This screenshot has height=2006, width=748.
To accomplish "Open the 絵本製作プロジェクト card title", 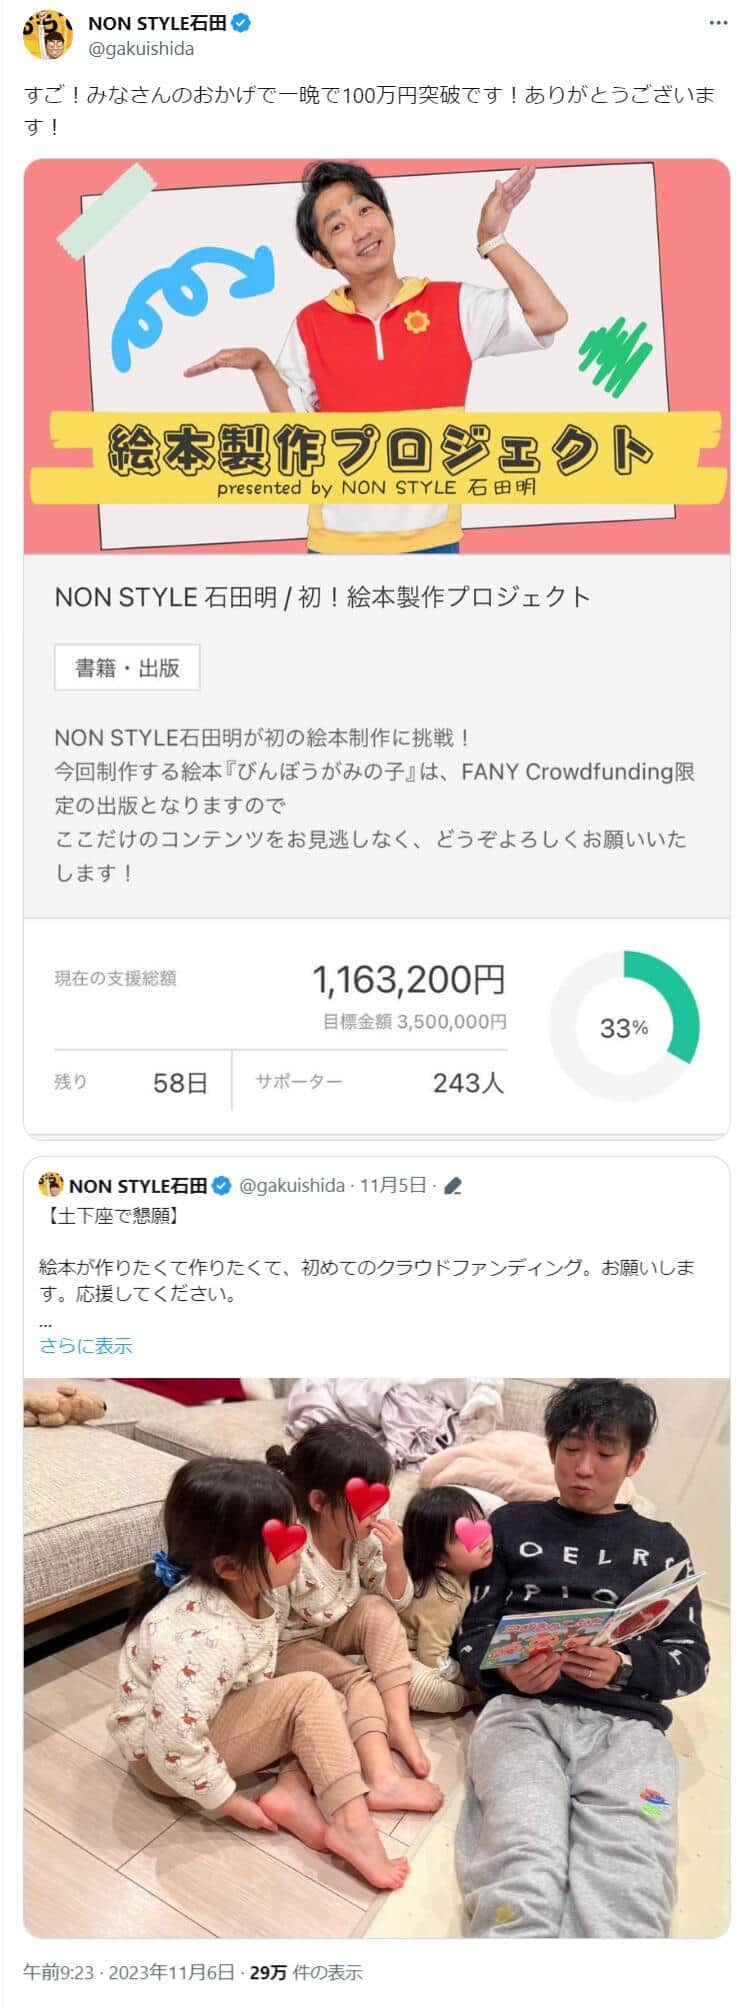I will tap(322, 597).
